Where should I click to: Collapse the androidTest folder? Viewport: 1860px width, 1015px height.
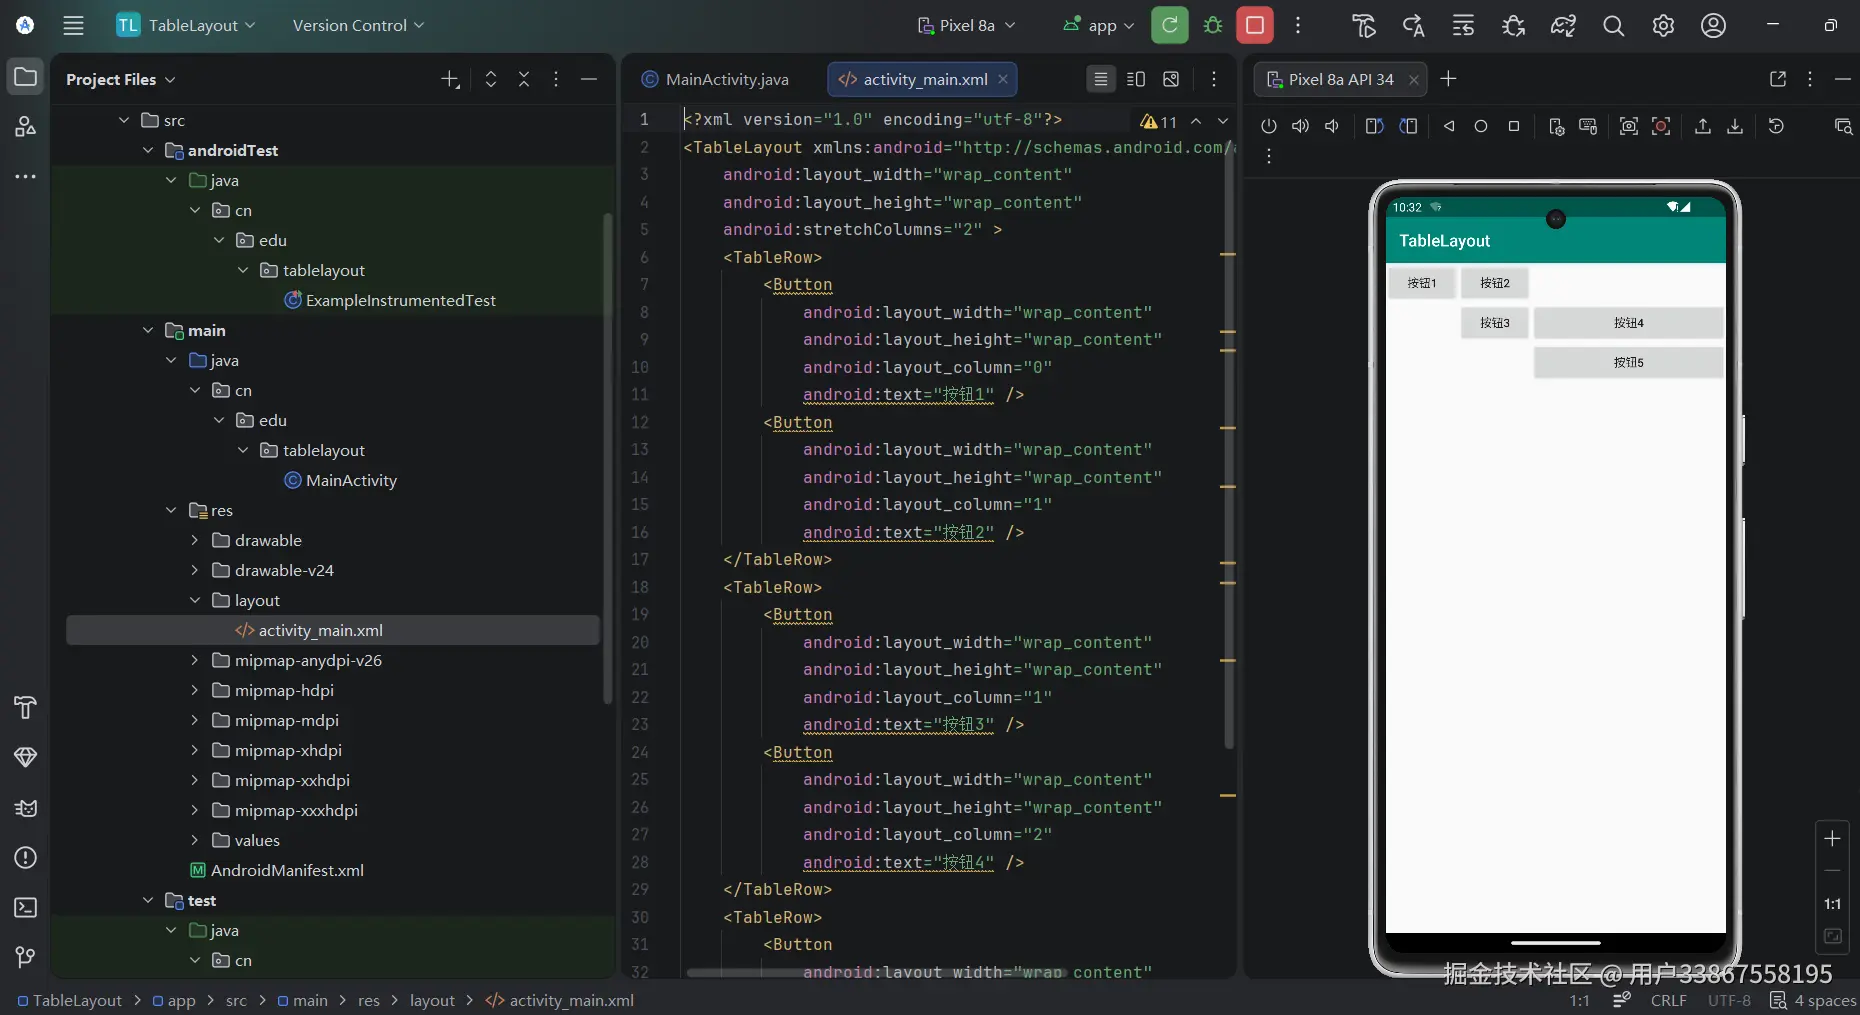tap(148, 150)
